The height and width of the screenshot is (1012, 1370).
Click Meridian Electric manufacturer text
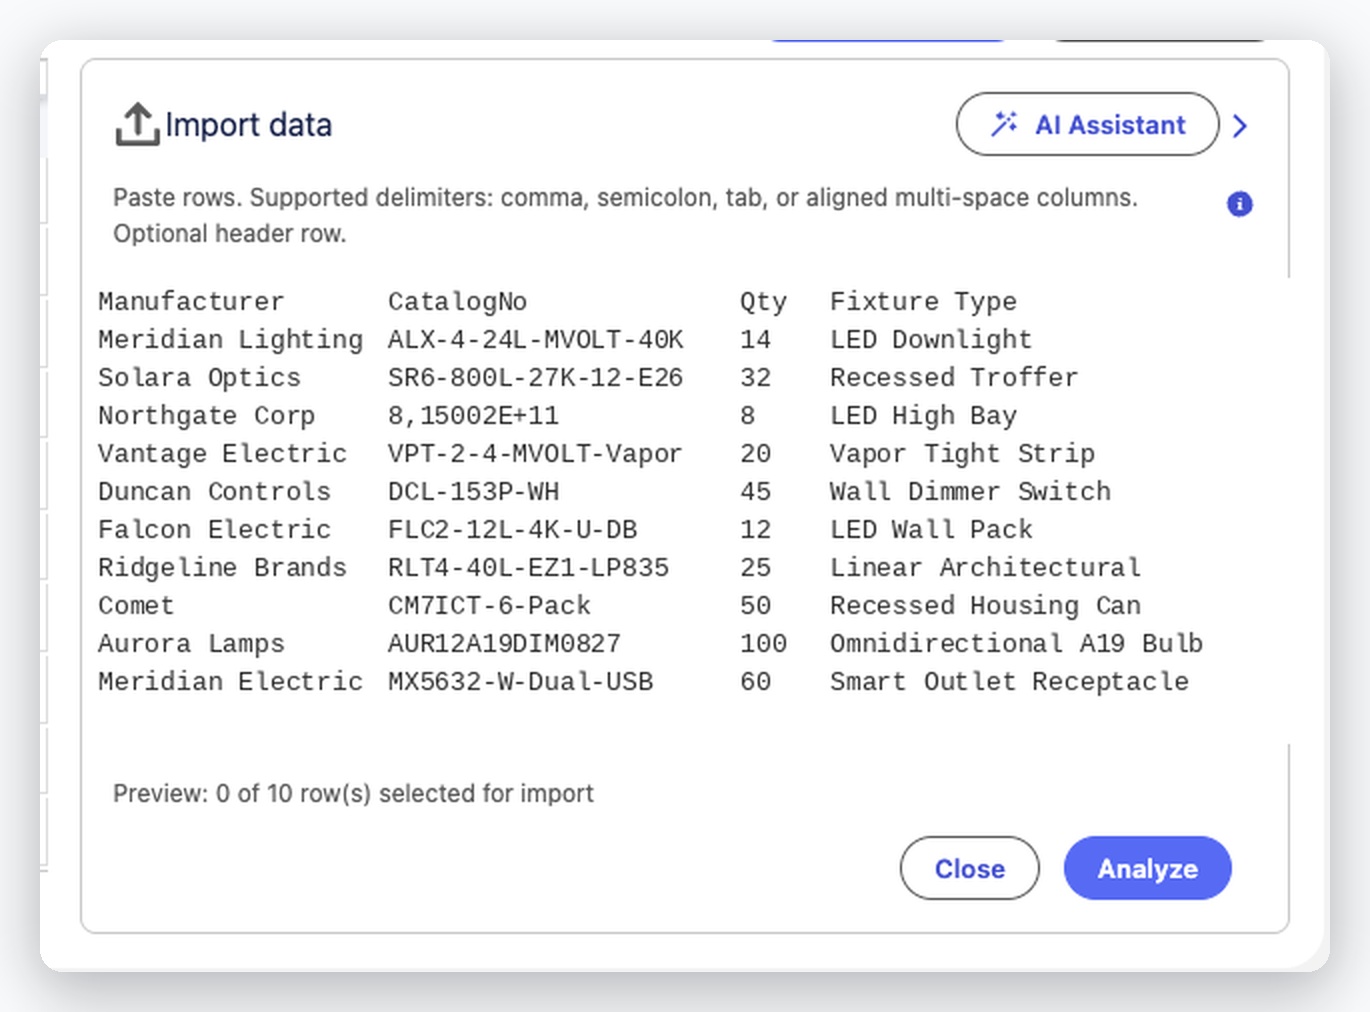[230, 681]
